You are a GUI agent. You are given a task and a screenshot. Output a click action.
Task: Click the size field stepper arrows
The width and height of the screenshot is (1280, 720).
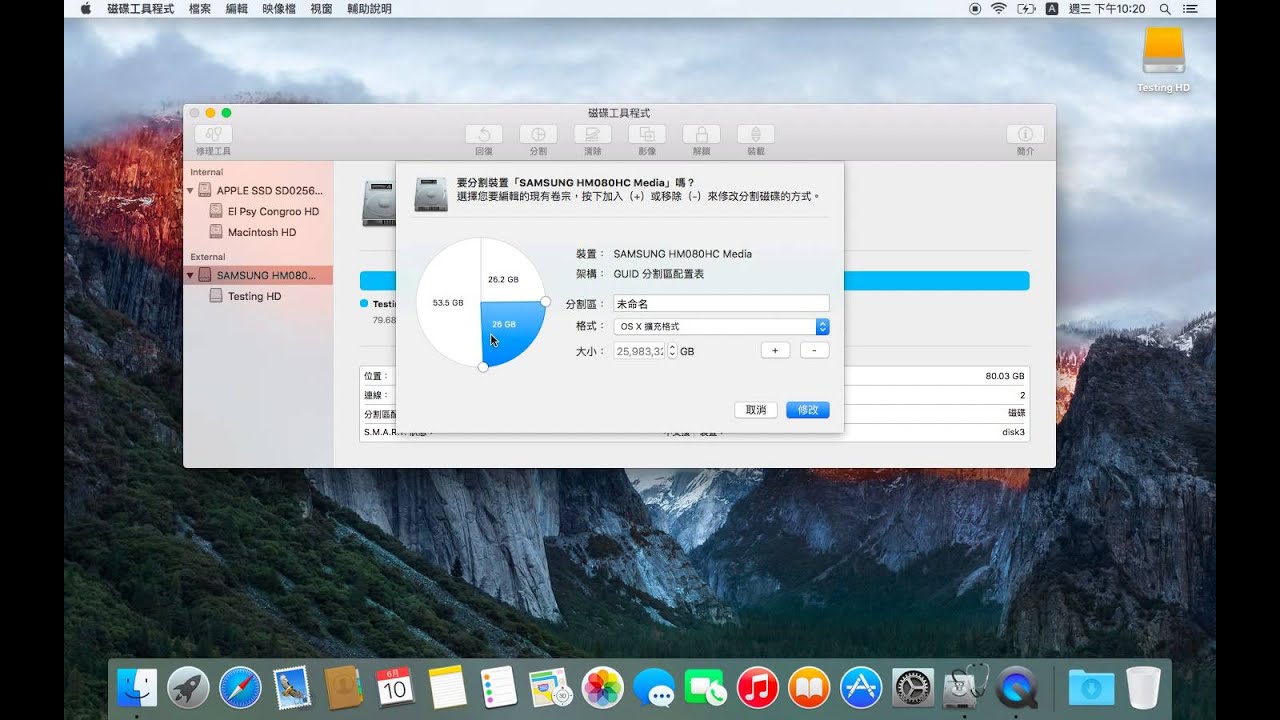(672, 351)
